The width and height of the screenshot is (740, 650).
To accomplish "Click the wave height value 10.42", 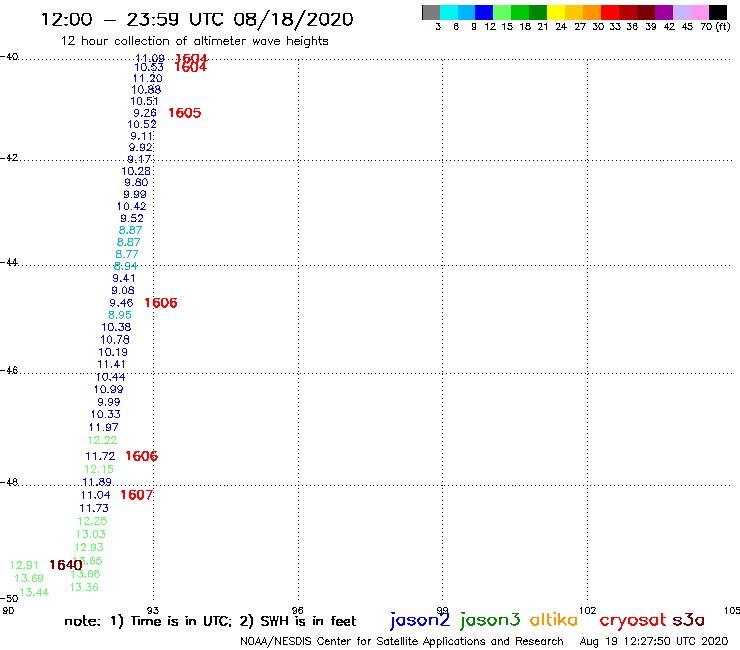I will tap(131, 206).
